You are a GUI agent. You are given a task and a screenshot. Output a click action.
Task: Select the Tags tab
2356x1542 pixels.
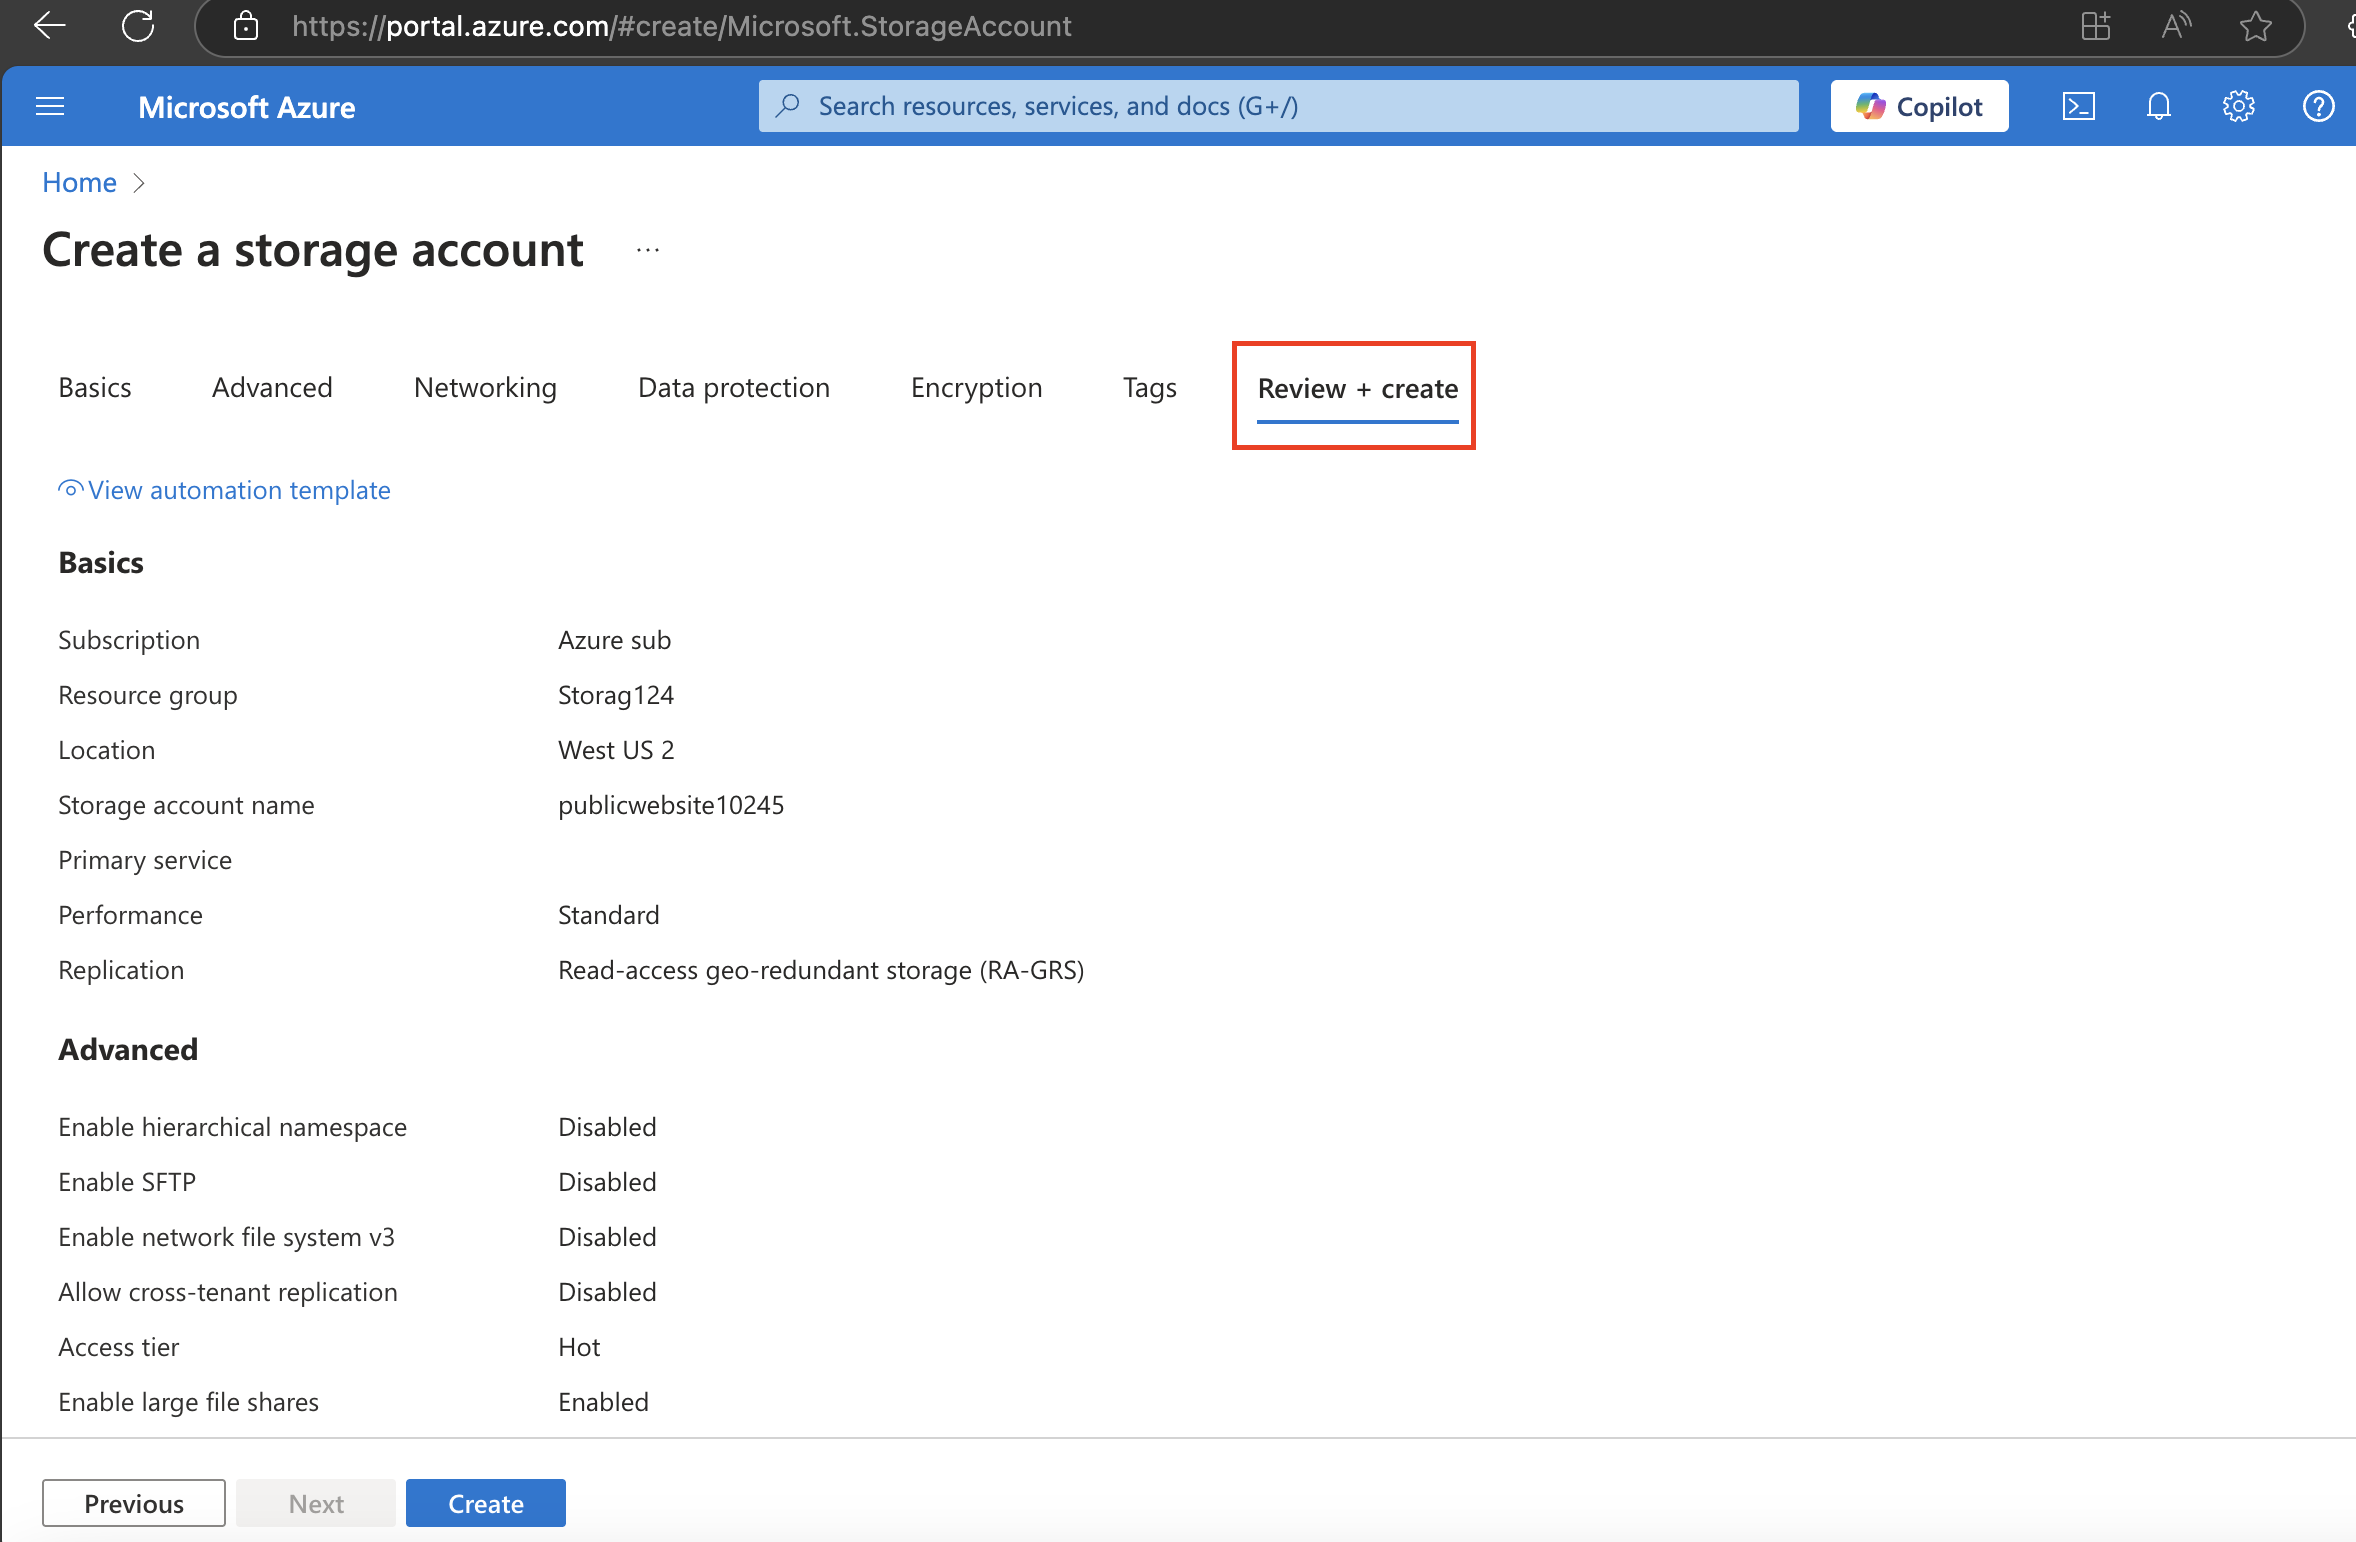[1149, 388]
